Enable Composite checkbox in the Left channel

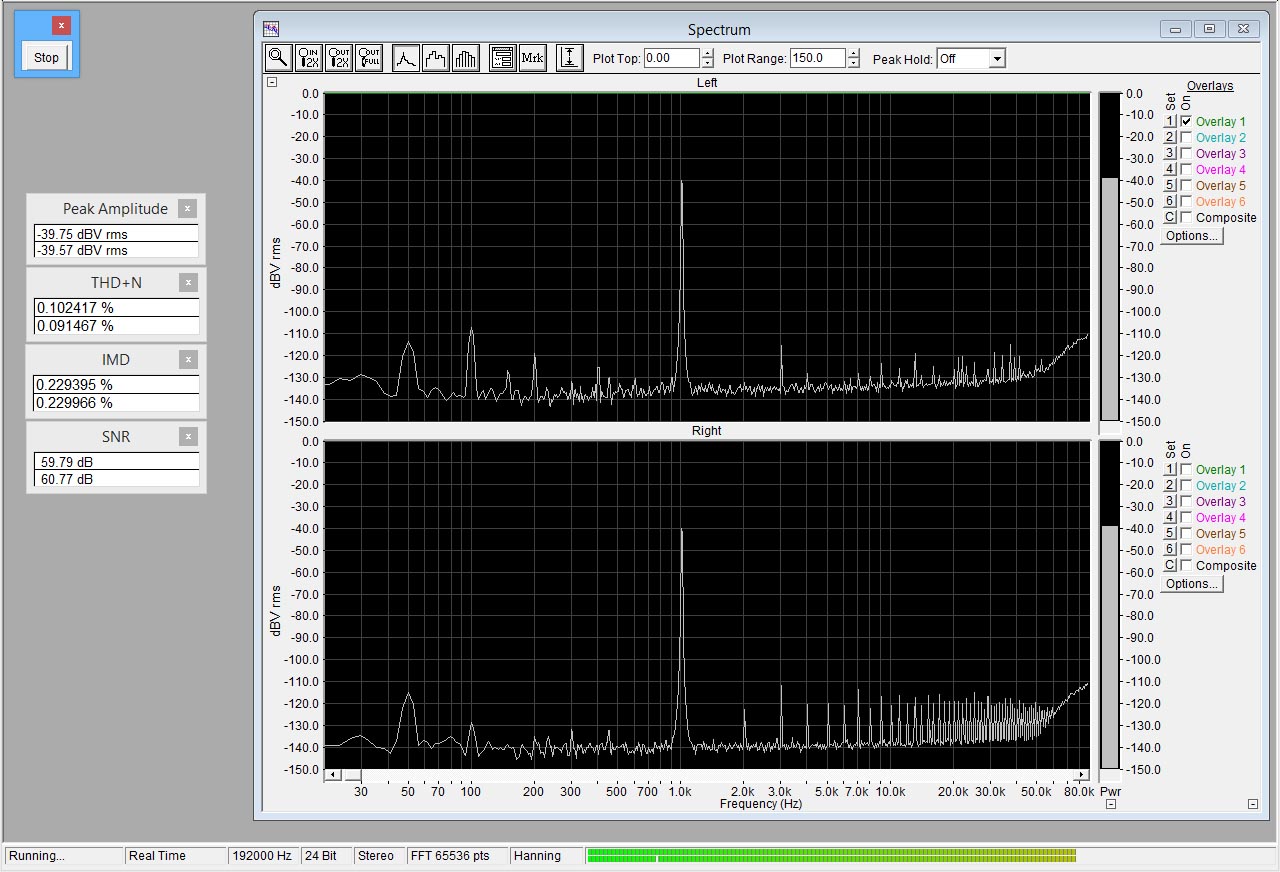point(1186,217)
